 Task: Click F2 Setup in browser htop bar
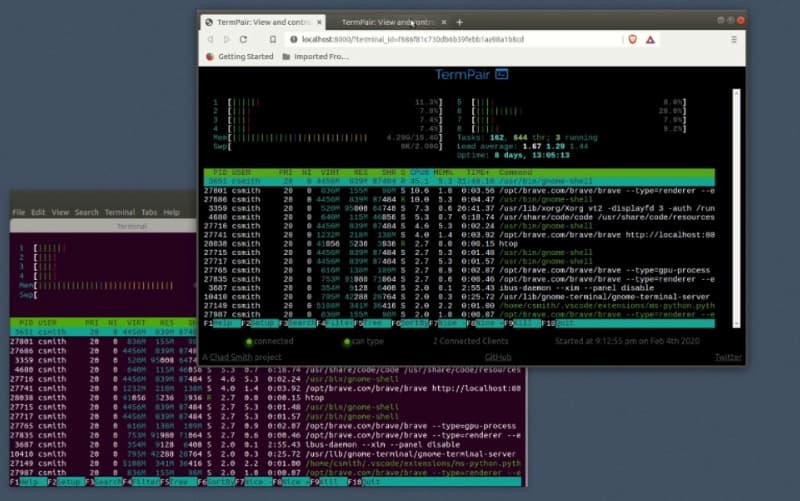pos(259,323)
